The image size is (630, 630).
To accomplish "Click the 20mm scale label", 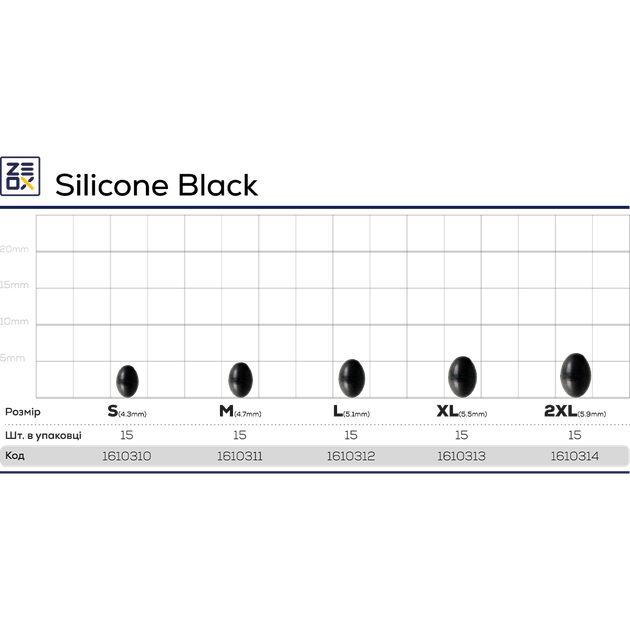I will coord(14,249).
